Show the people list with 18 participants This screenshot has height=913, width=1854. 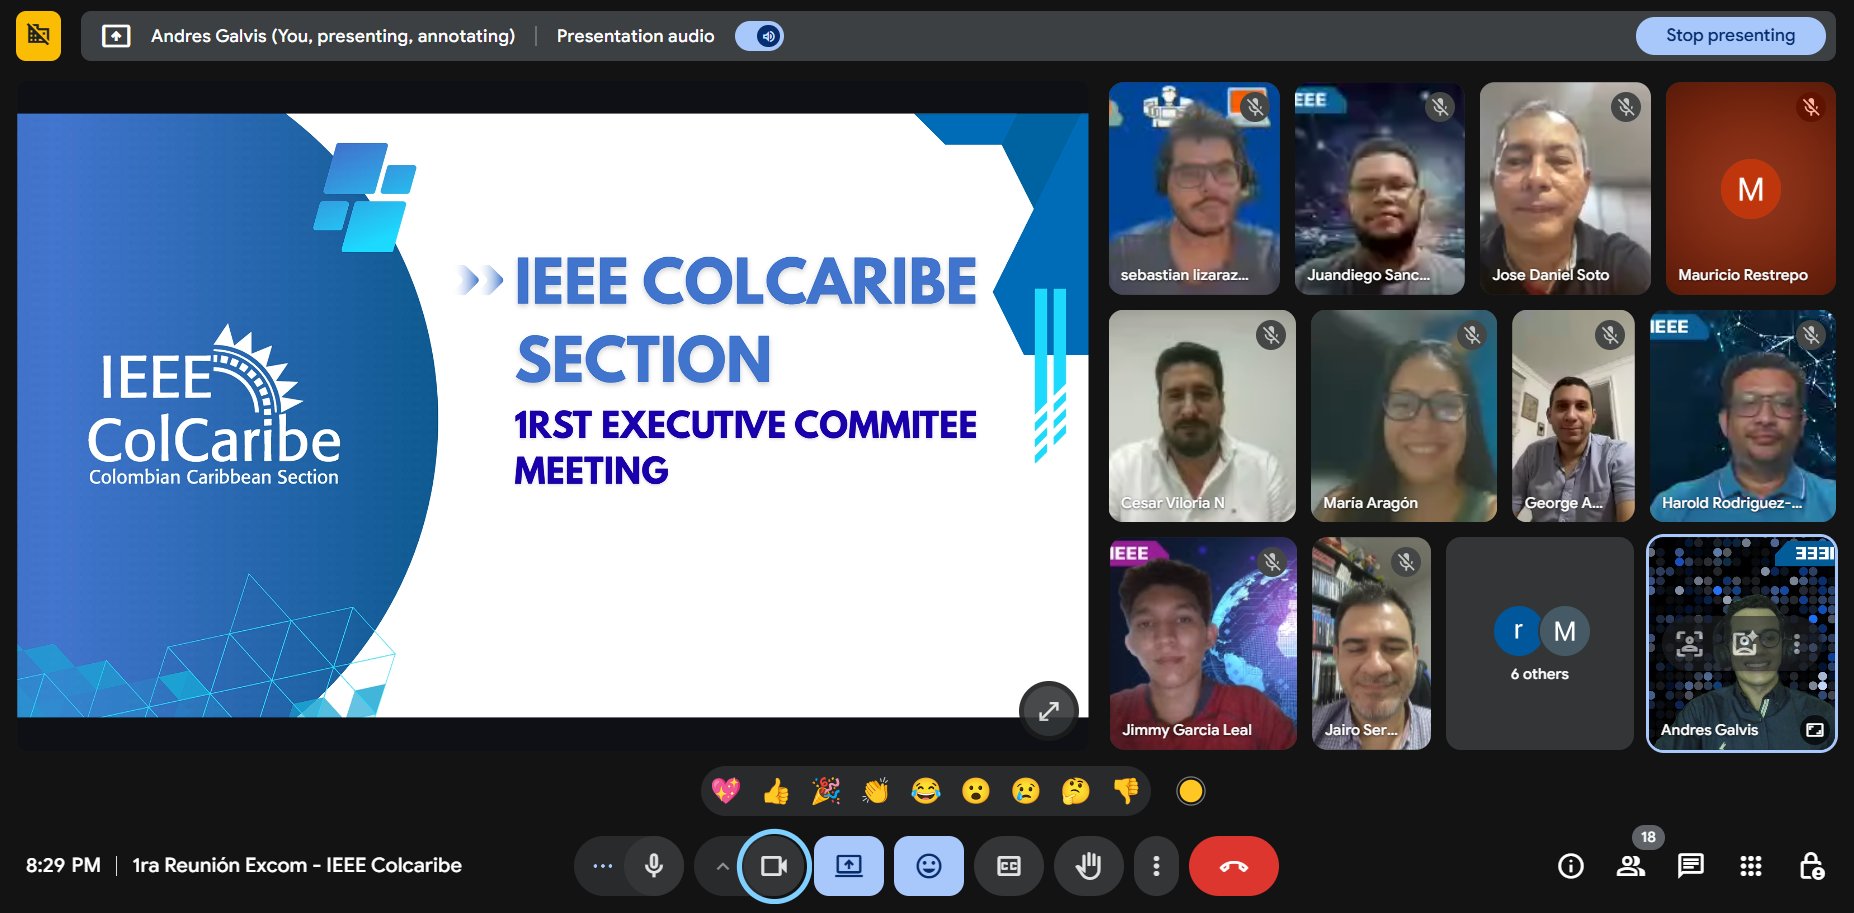1631,866
